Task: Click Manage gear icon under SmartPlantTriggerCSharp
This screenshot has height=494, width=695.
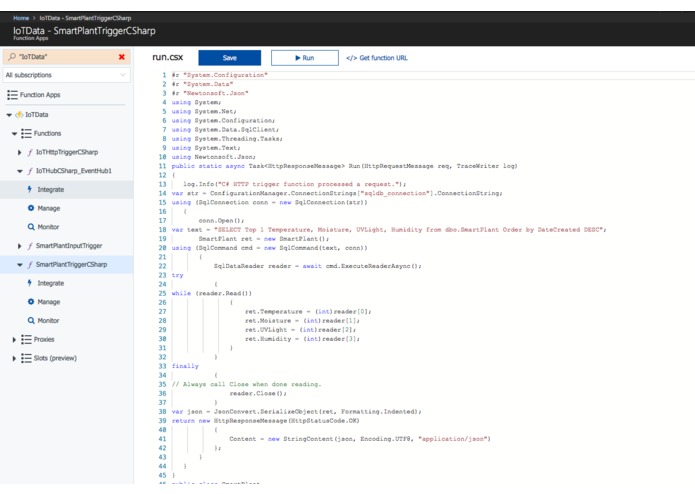Action: pyautogui.click(x=31, y=301)
